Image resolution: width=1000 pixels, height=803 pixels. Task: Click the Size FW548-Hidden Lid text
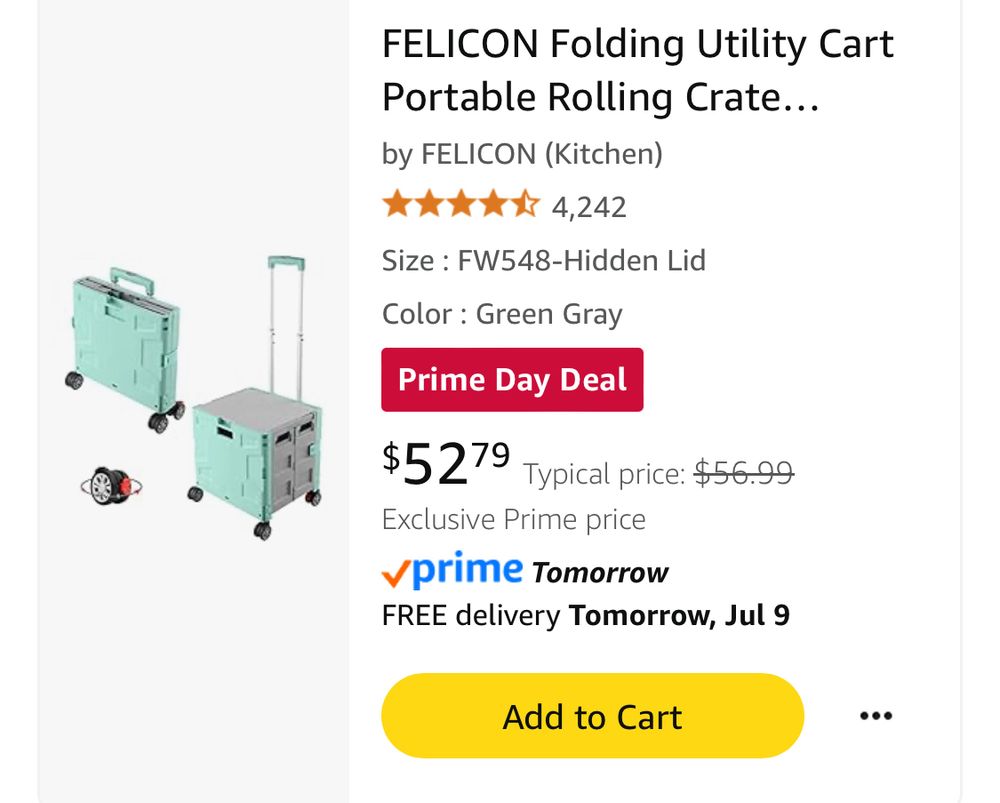pos(543,261)
